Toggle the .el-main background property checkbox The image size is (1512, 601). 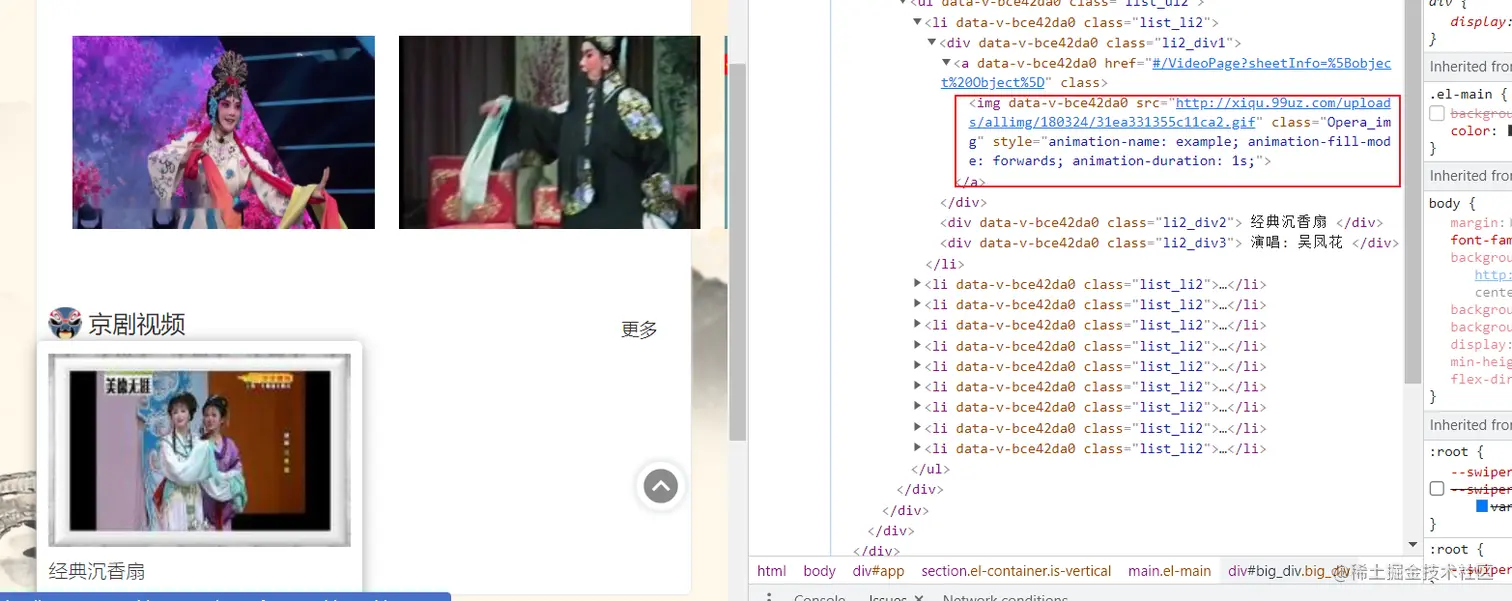pyautogui.click(x=1437, y=114)
